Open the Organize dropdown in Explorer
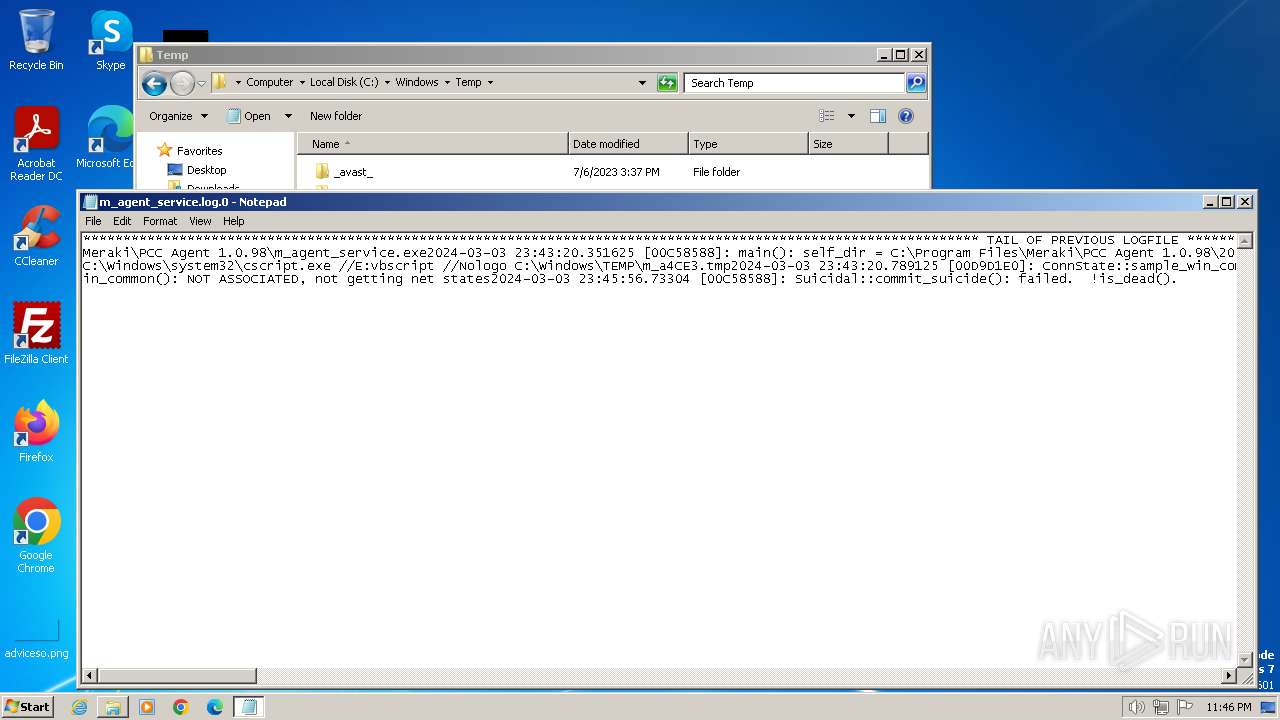Screen dimensions: 1280x720 tap(178, 116)
